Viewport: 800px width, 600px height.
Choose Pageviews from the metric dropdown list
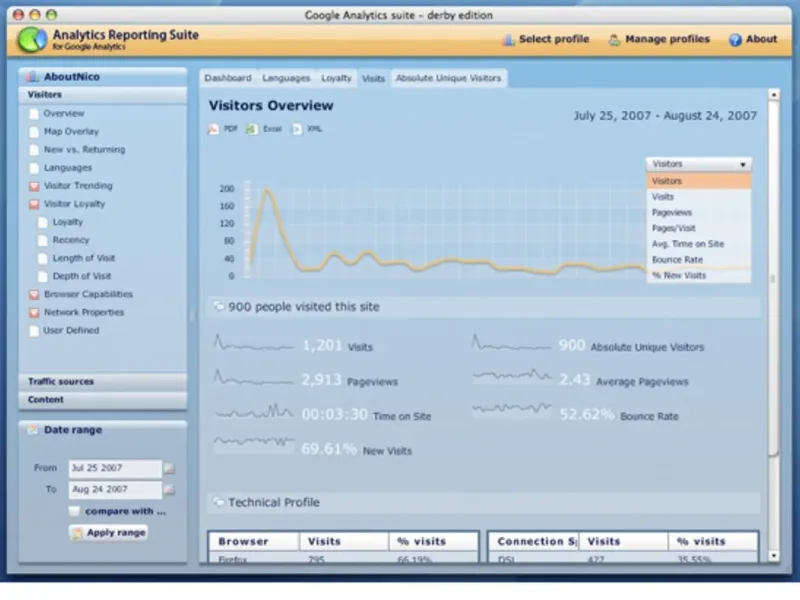click(x=699, y=213)
